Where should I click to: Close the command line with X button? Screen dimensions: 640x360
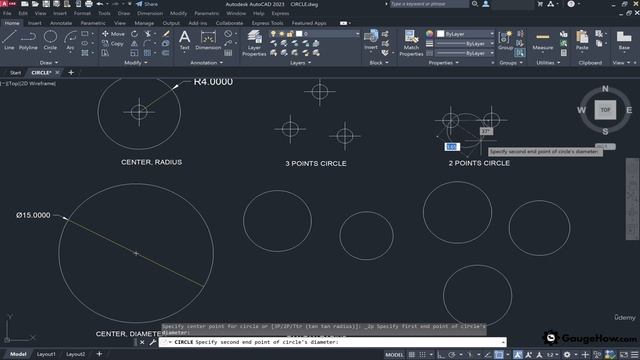(142, 342)
